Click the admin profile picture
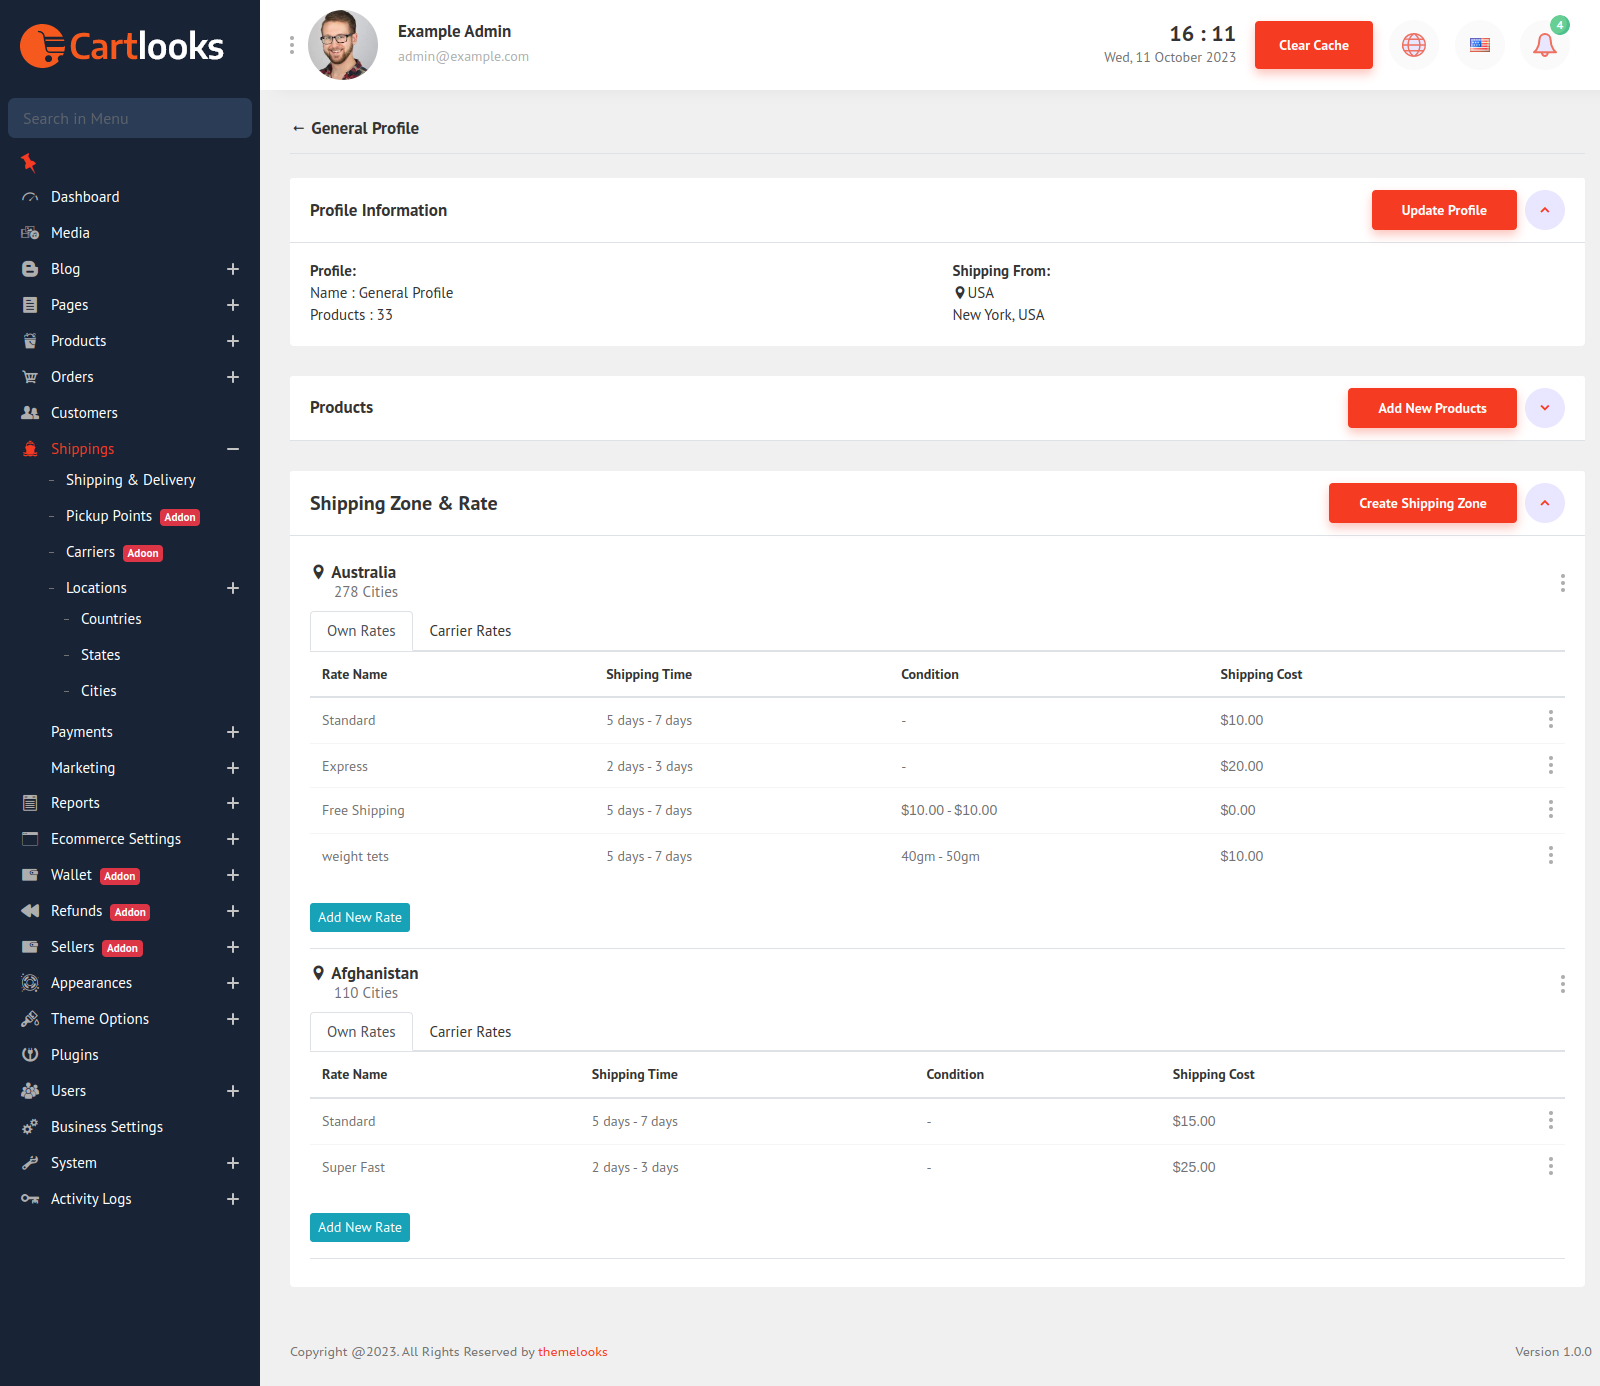The image size is (1600, 1386). click(342, 44)
